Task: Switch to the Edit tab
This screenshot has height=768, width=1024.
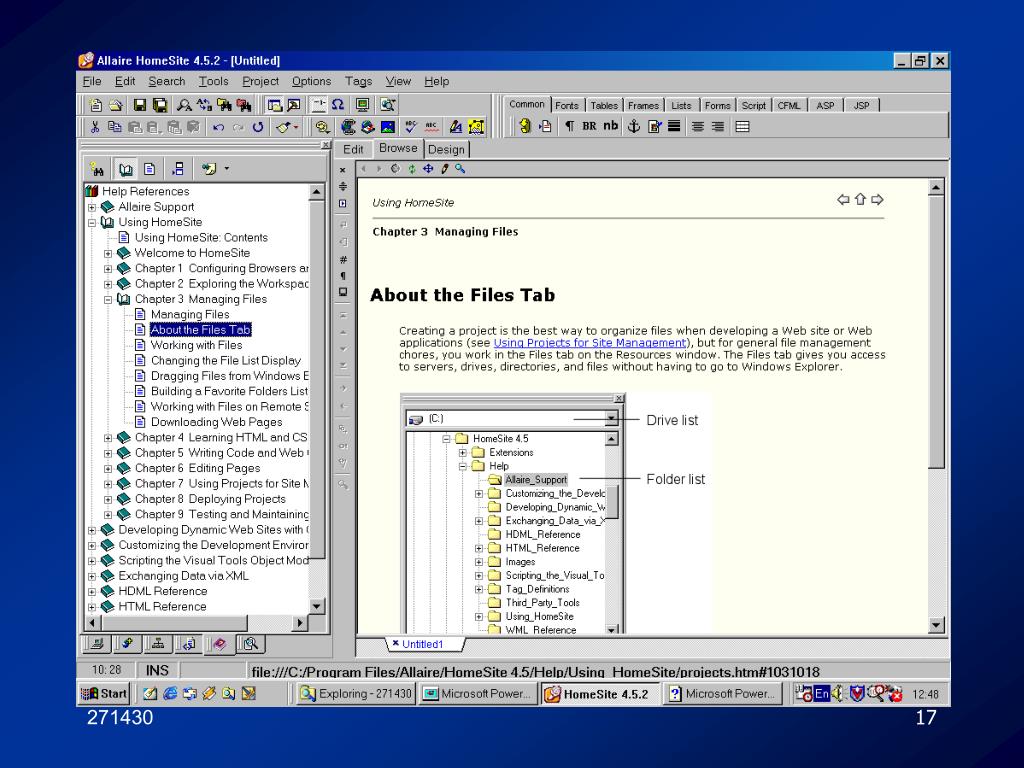Action: [353, 150]
